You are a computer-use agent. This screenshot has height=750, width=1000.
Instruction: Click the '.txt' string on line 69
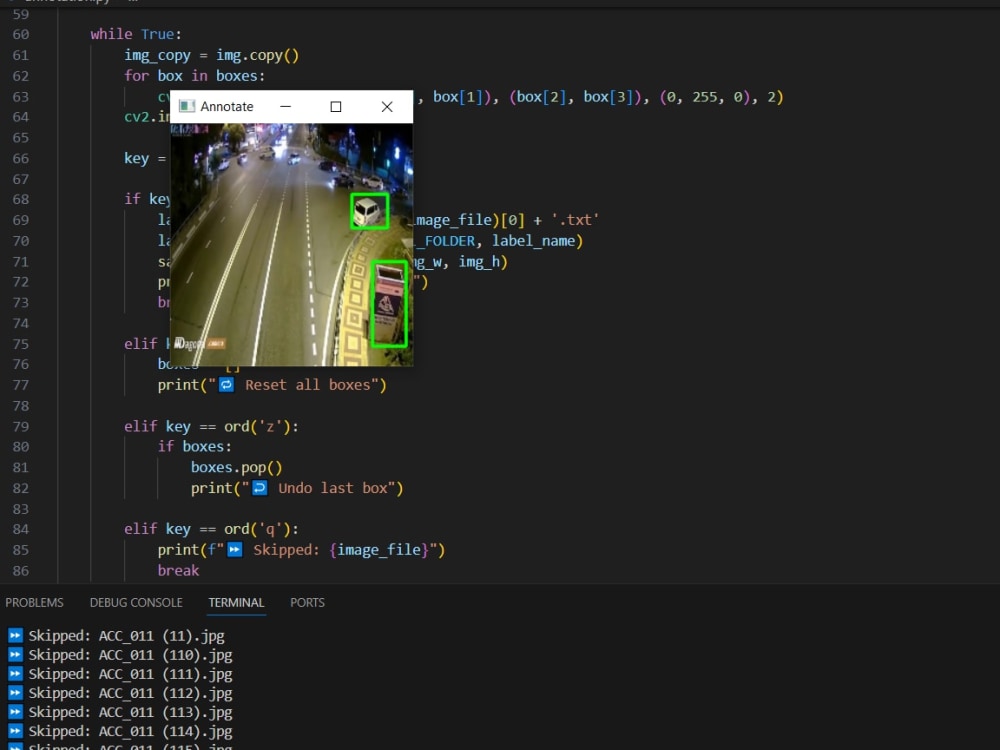point(575,220)
